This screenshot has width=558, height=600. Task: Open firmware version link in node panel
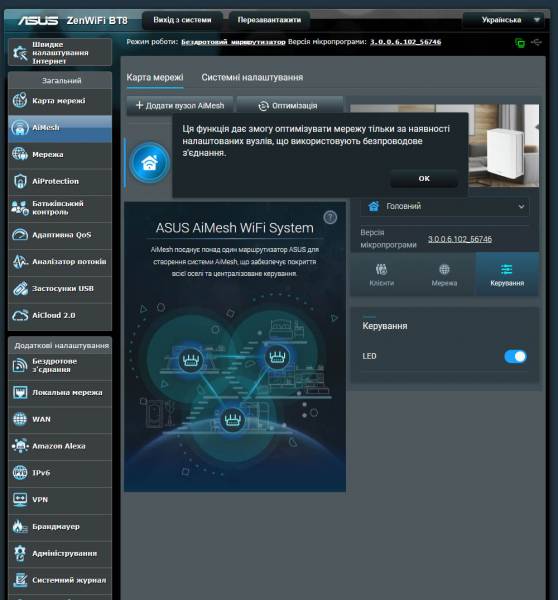(460, 239)
